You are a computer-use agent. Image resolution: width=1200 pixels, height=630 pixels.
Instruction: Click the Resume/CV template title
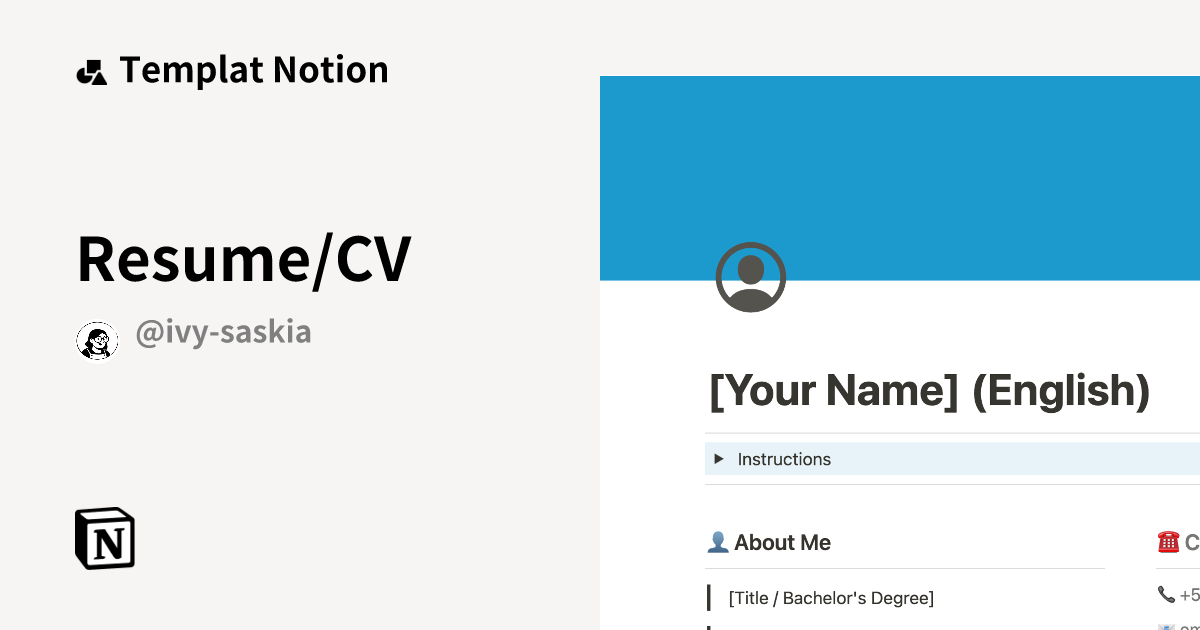click(x=243, y=259)
